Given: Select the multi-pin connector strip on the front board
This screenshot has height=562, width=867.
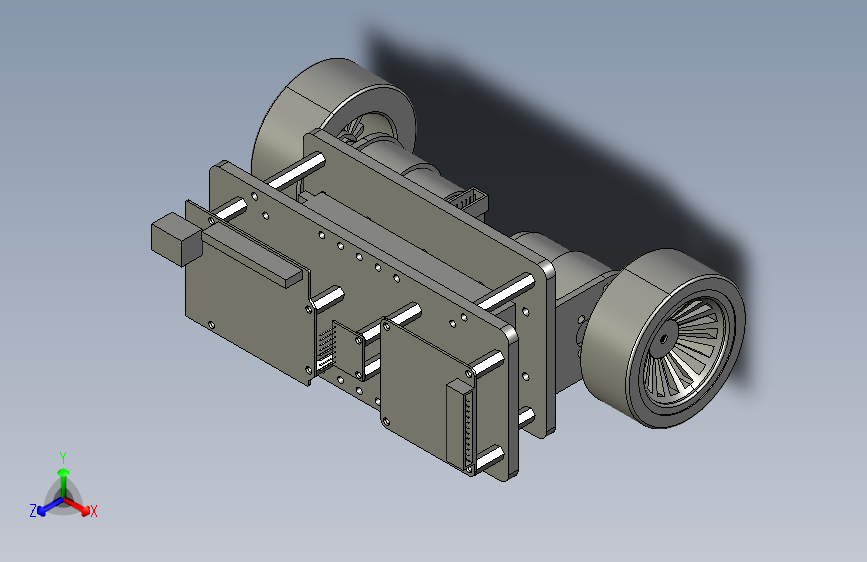Looking at the screenshot, I should (x=462, y=423).
